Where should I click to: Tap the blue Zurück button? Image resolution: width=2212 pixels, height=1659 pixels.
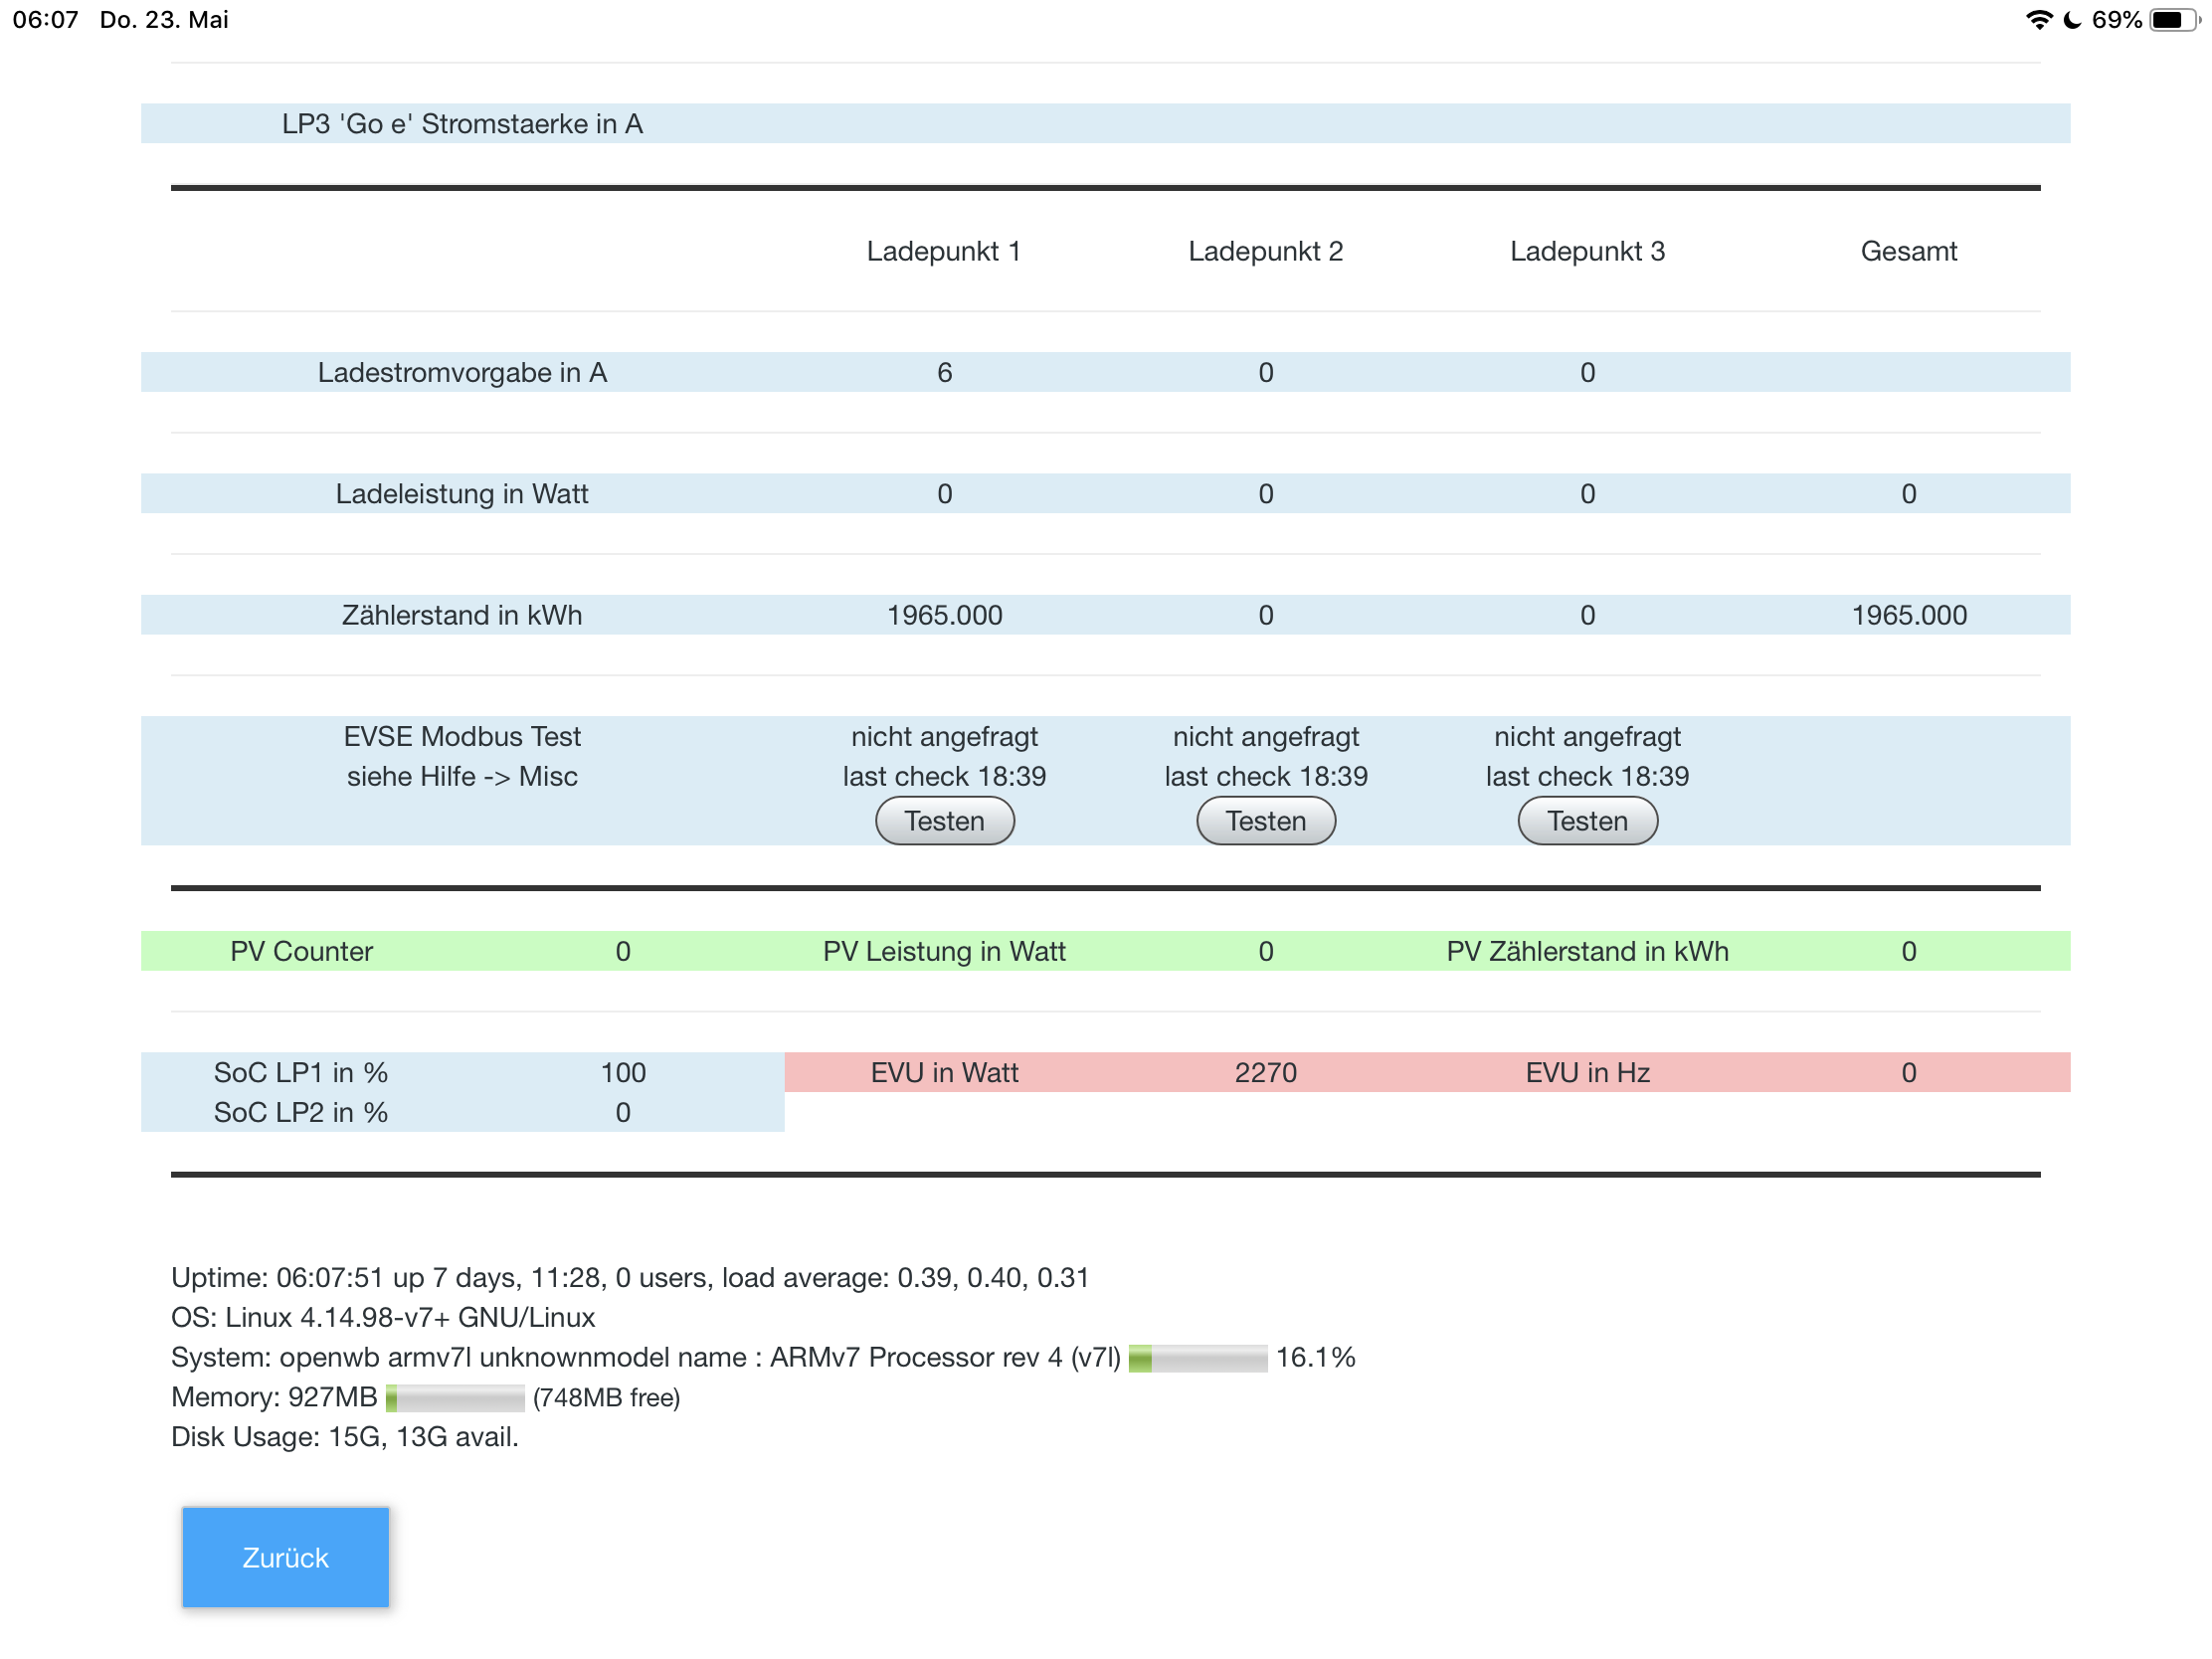click(x=285, y=1556)
